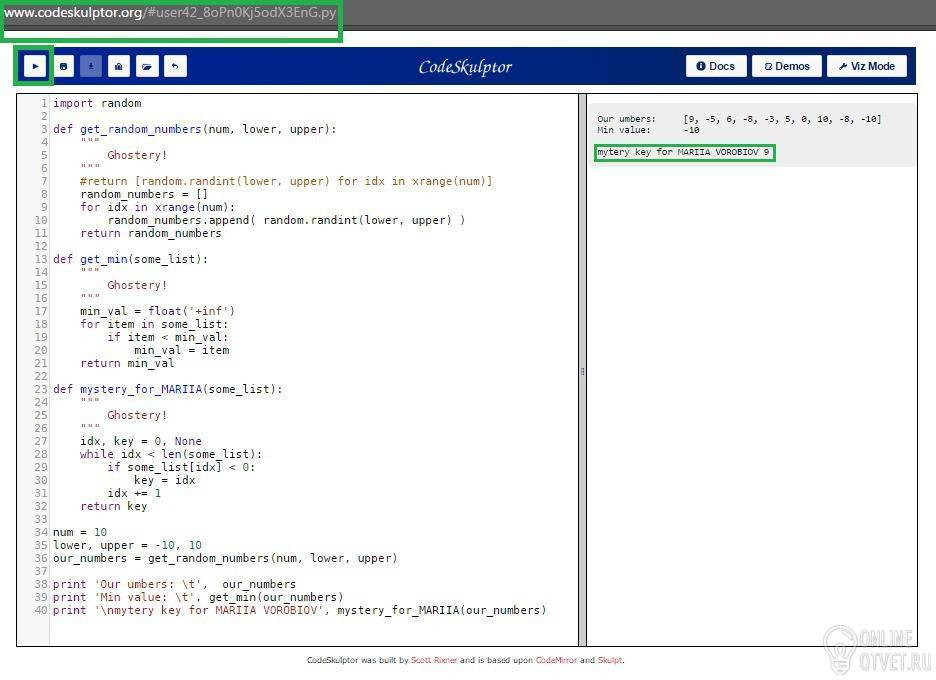This screenshot has height=680, width=936.
Task: Open the Docs button
Action: 716,66
